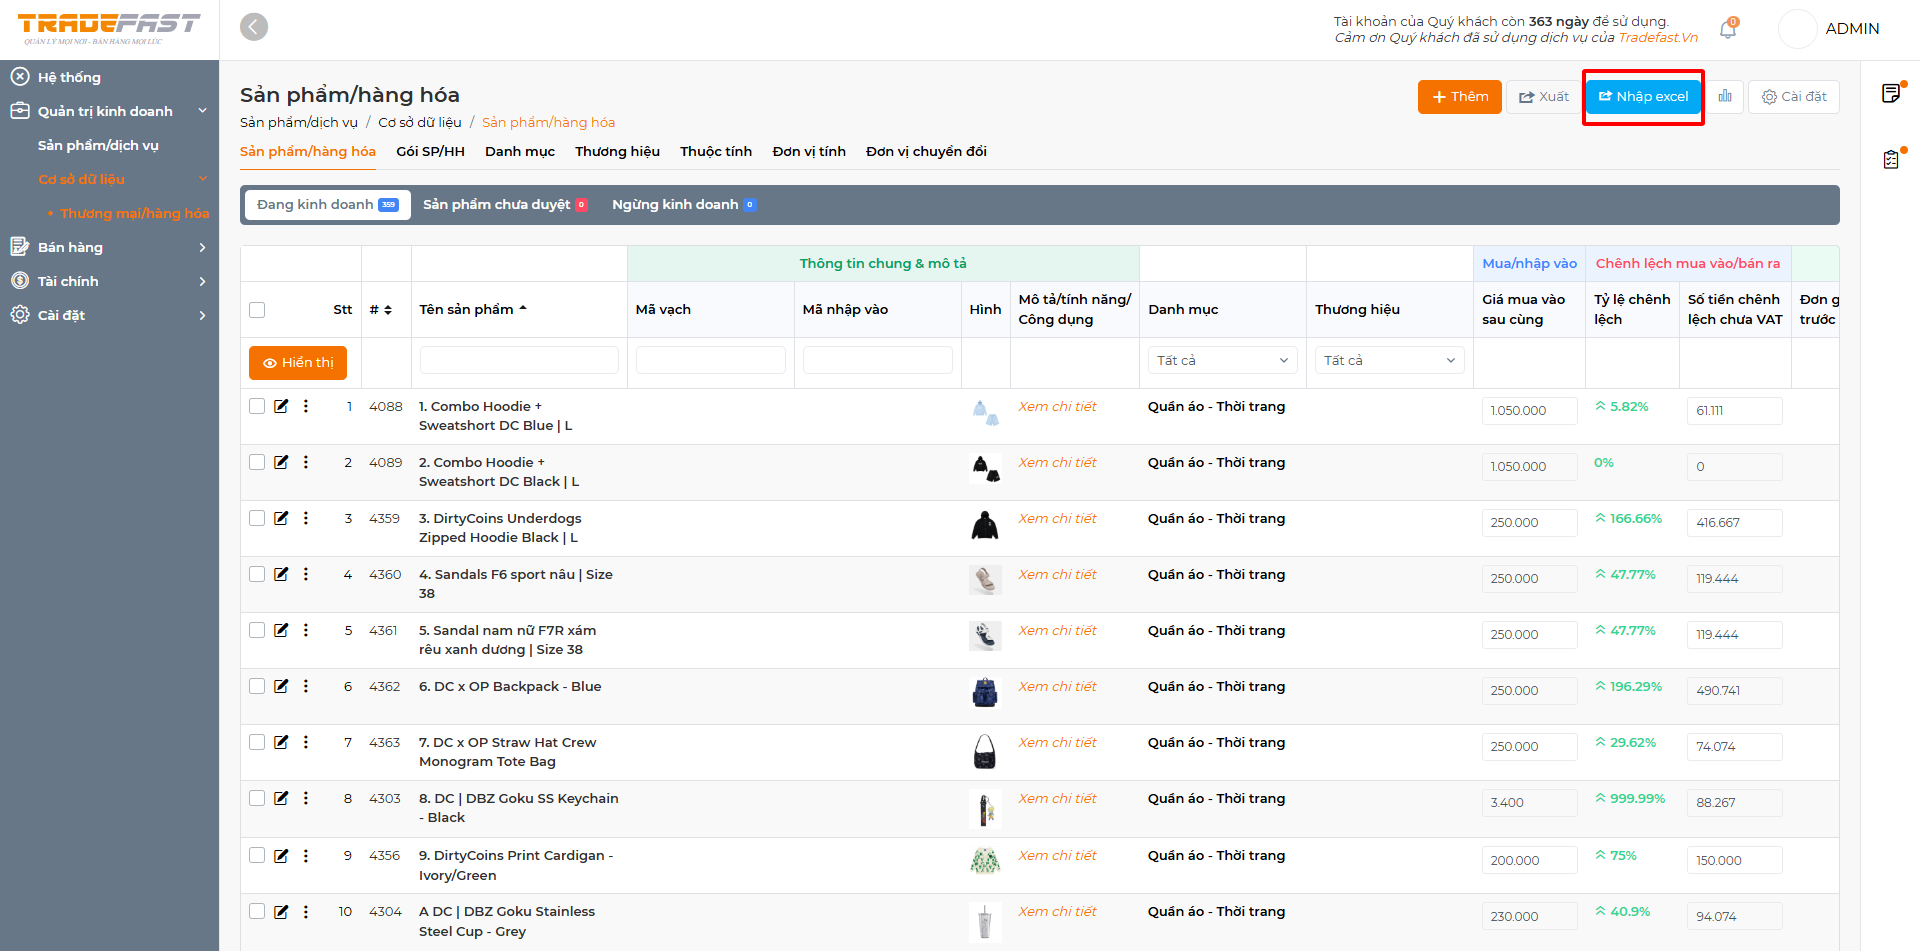
Task: Click the orange Thêm button
Action: [1459, 97]
